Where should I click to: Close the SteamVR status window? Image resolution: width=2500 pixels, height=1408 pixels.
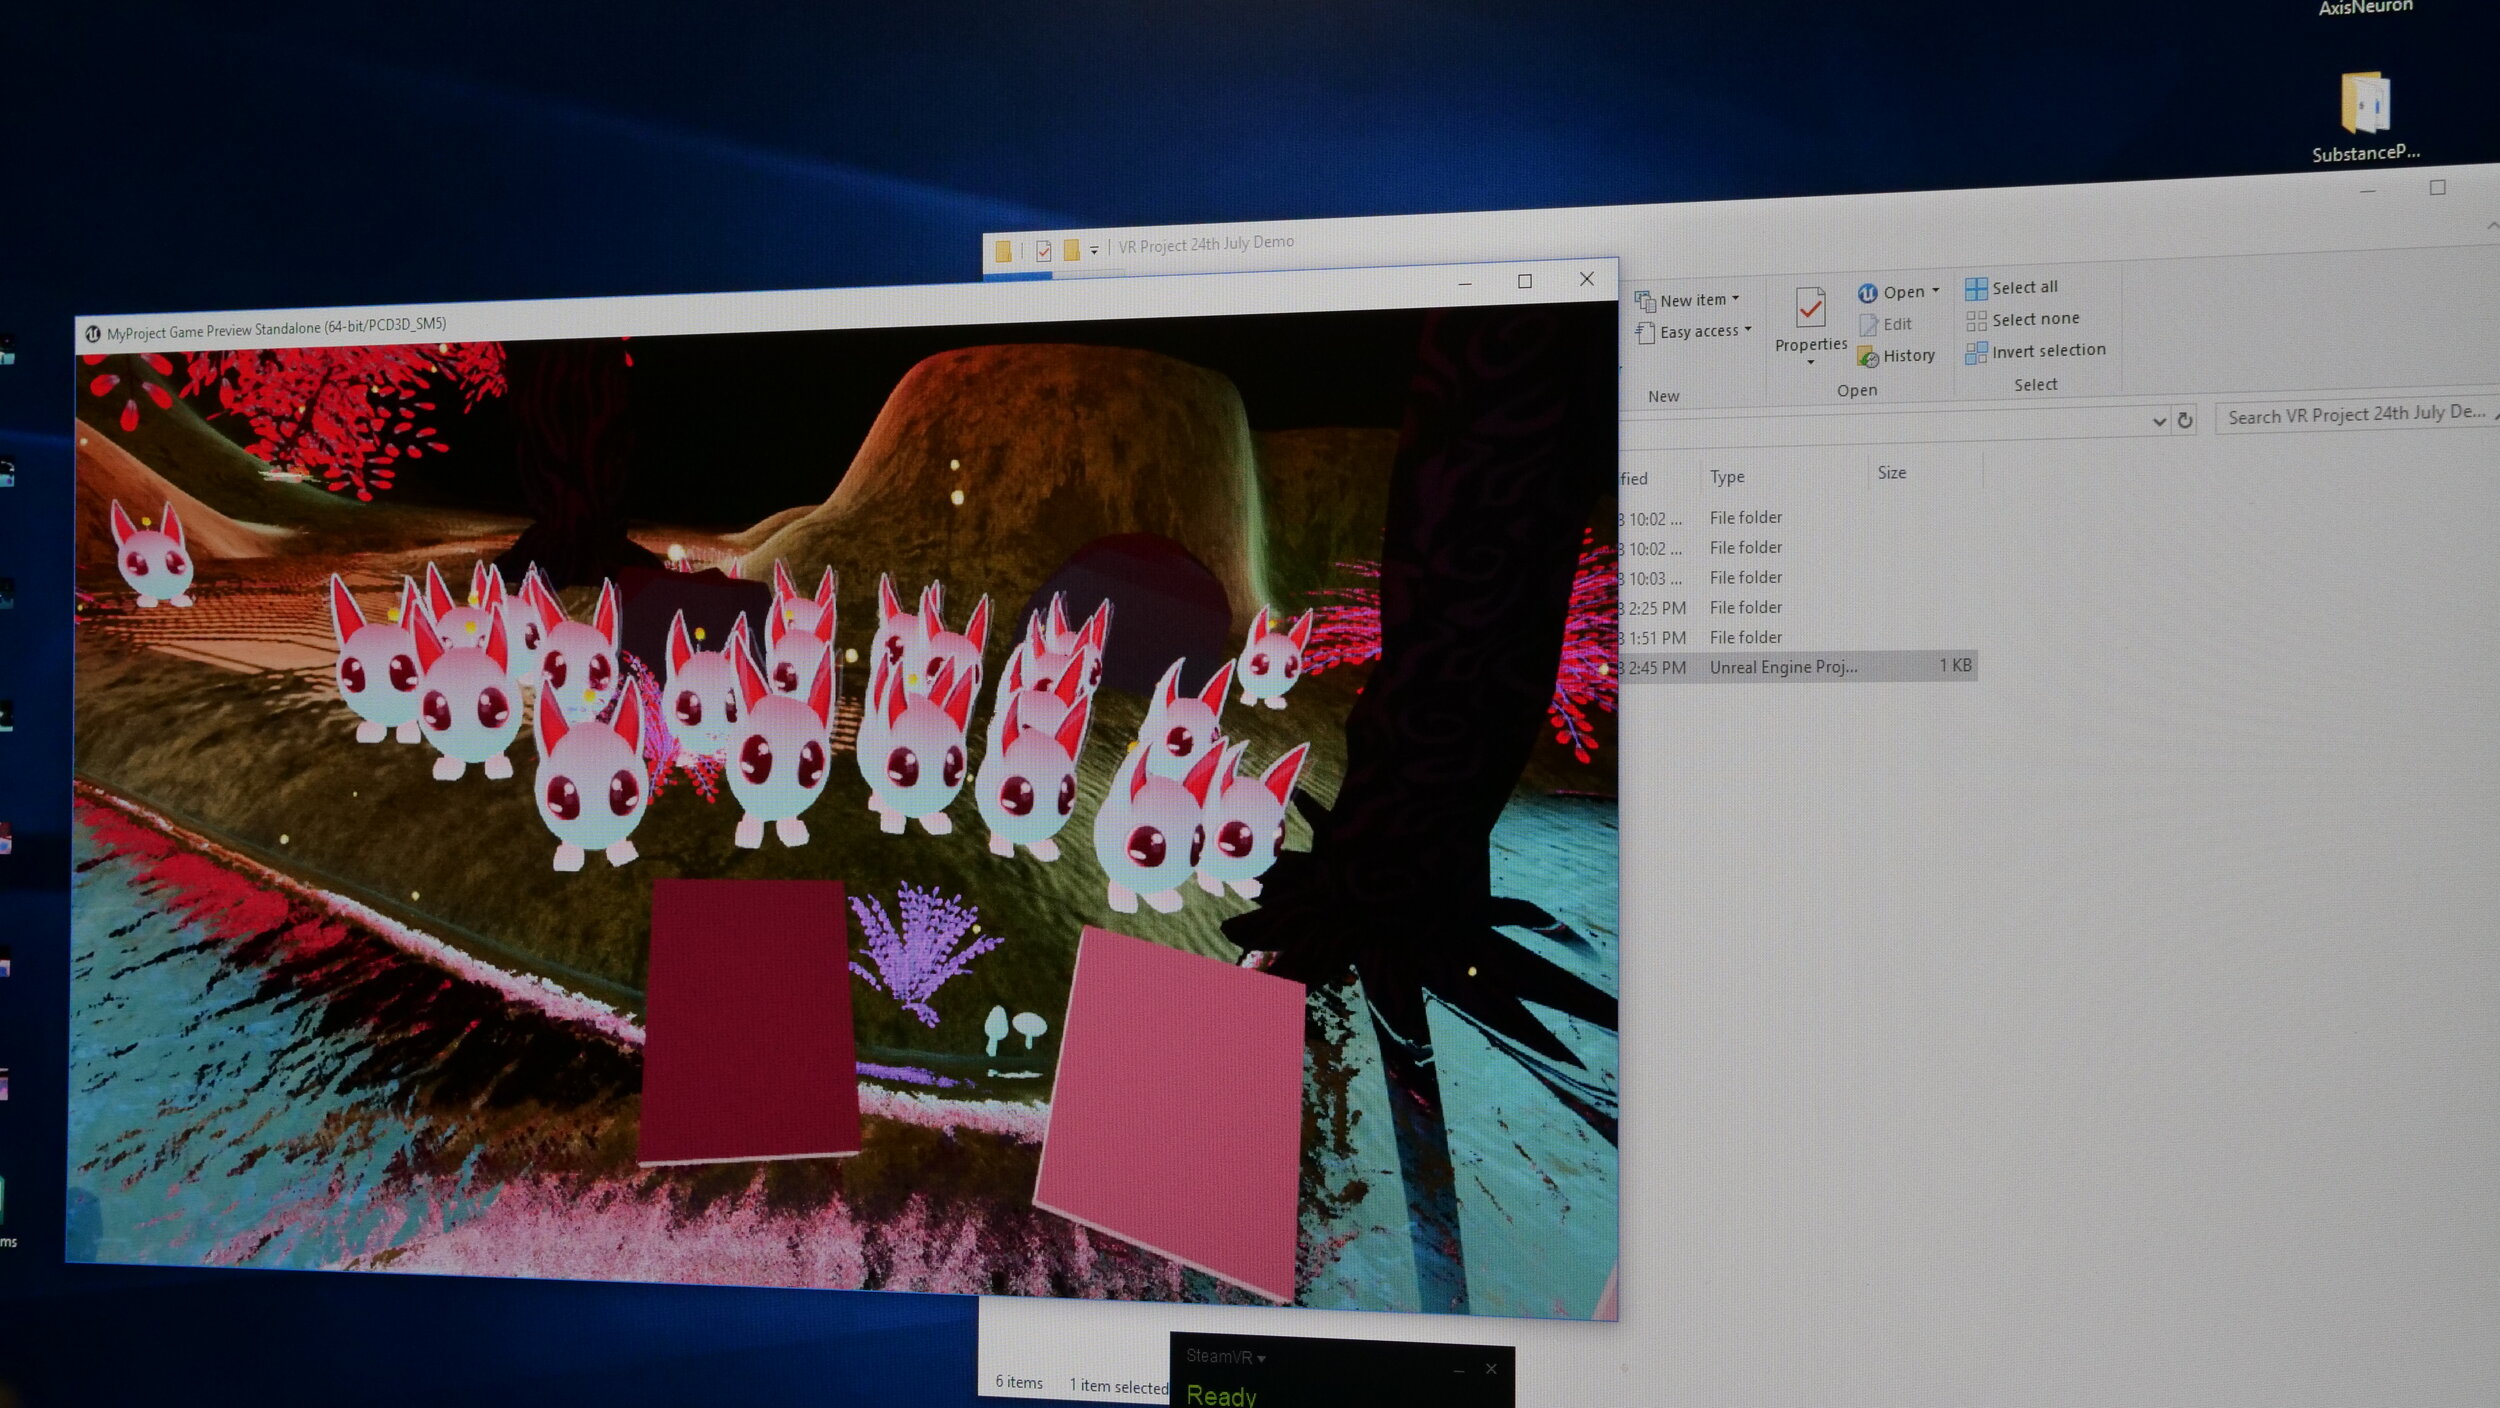1491,1369
